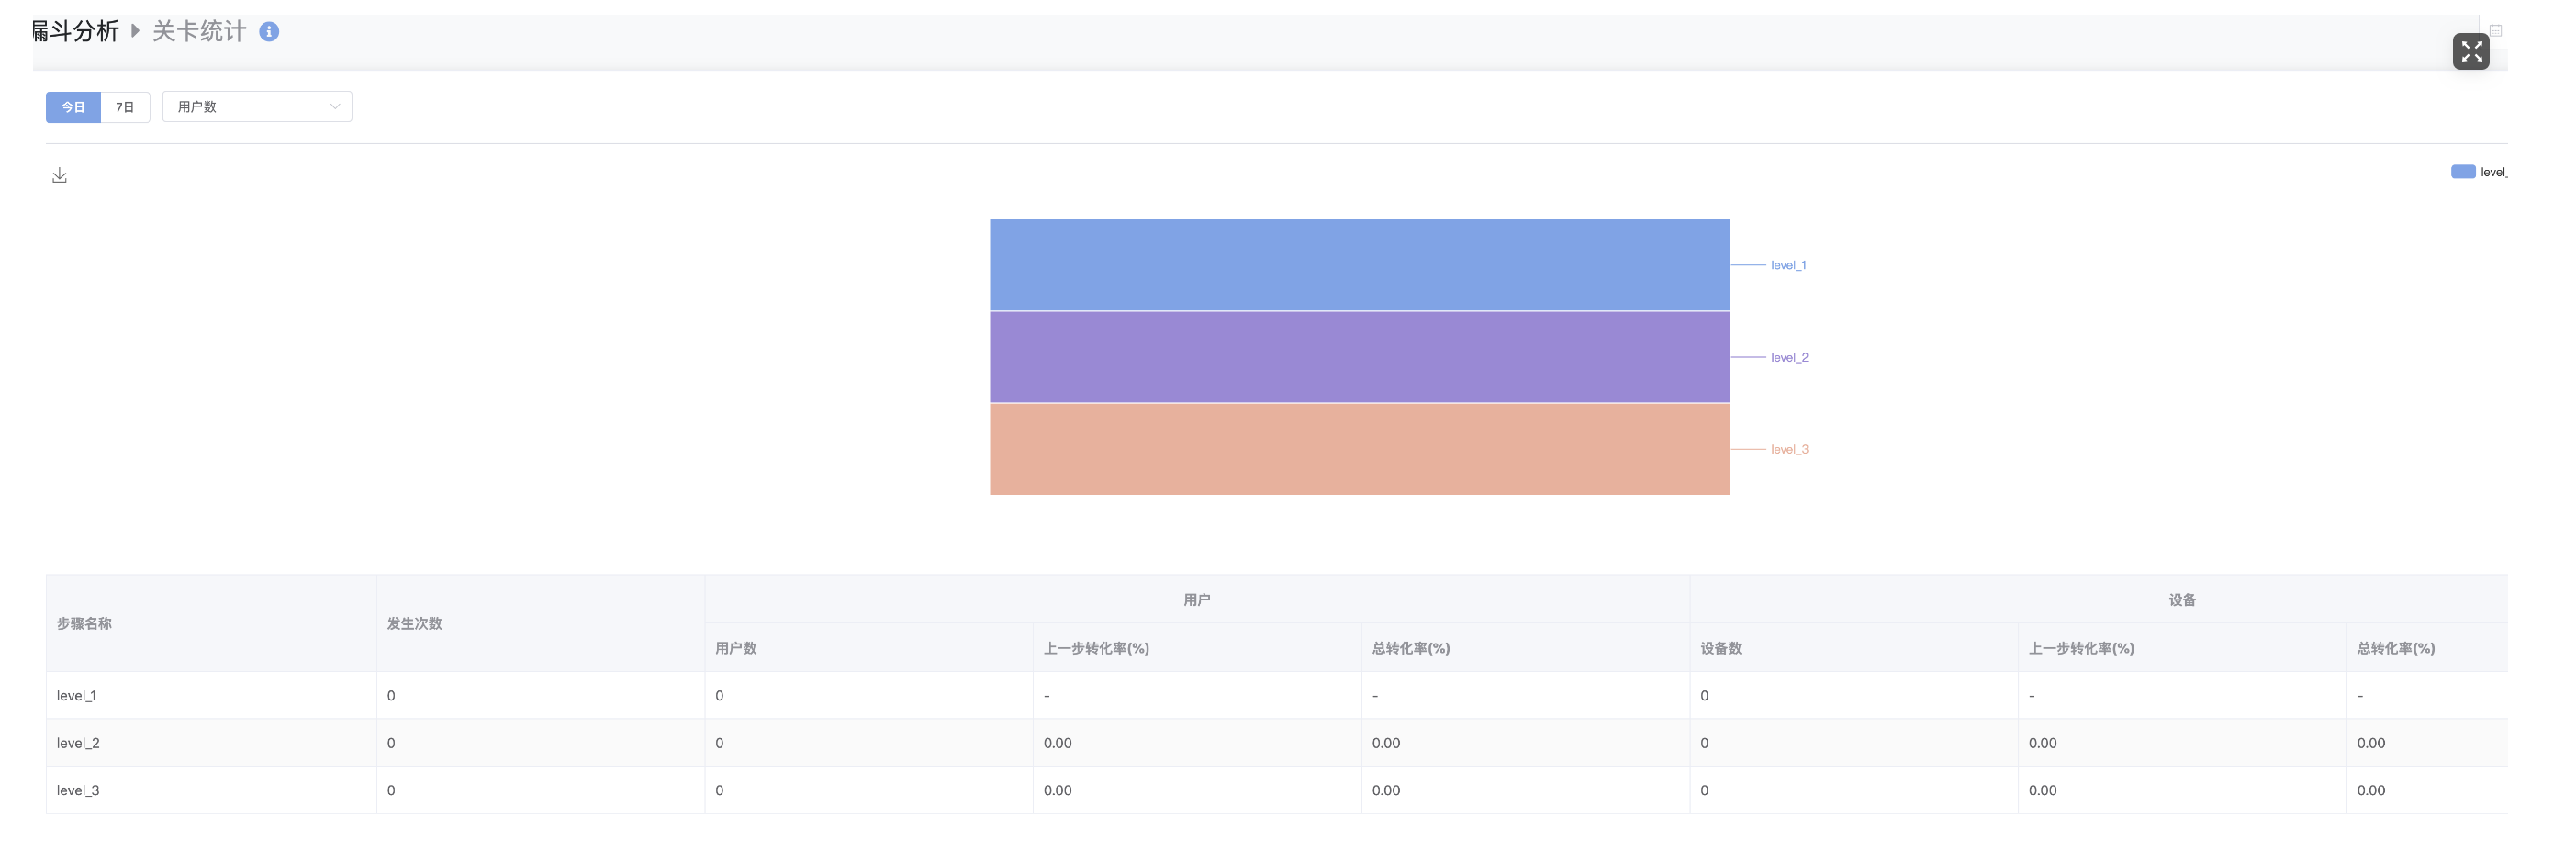The width and height of the screenshot is (2576, 863).
Task: Switch the date range to 今日
Action: (73, 107)
